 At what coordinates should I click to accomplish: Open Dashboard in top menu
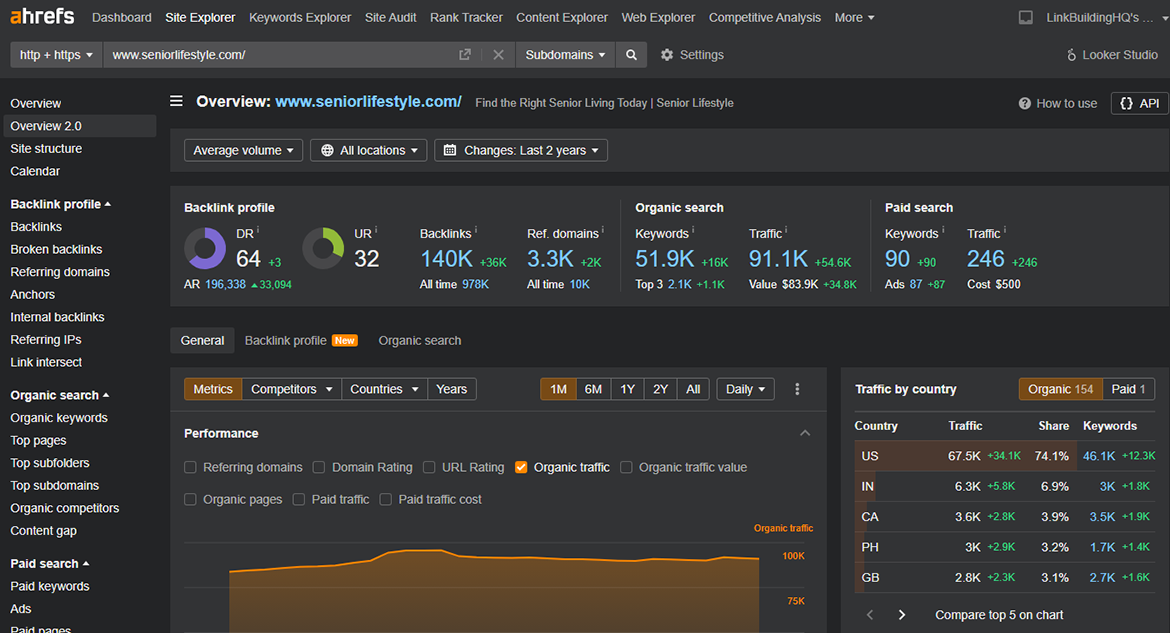pyautogui.click(x=122, y=17)
